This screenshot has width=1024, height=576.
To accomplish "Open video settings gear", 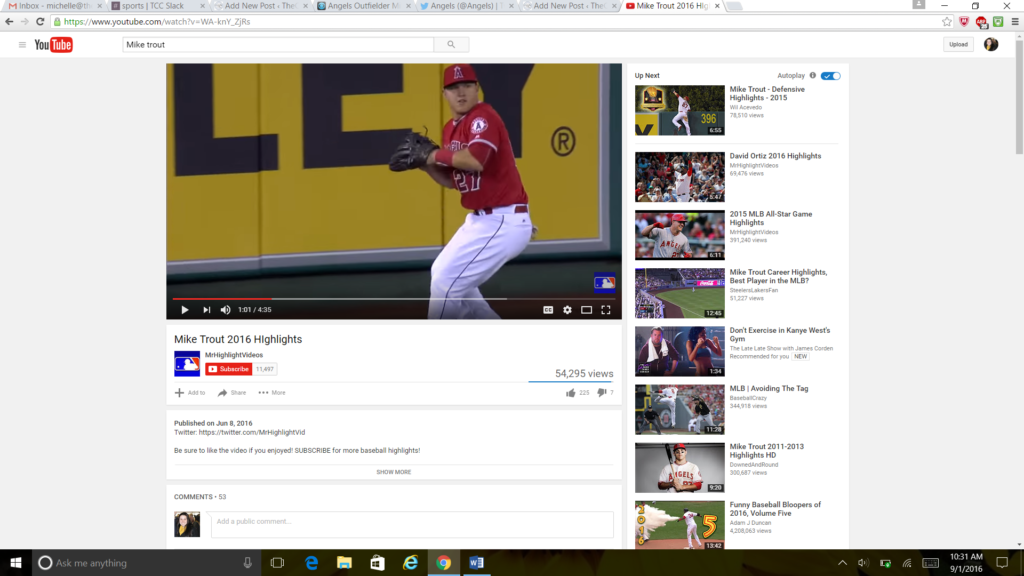I will (567, 310).
